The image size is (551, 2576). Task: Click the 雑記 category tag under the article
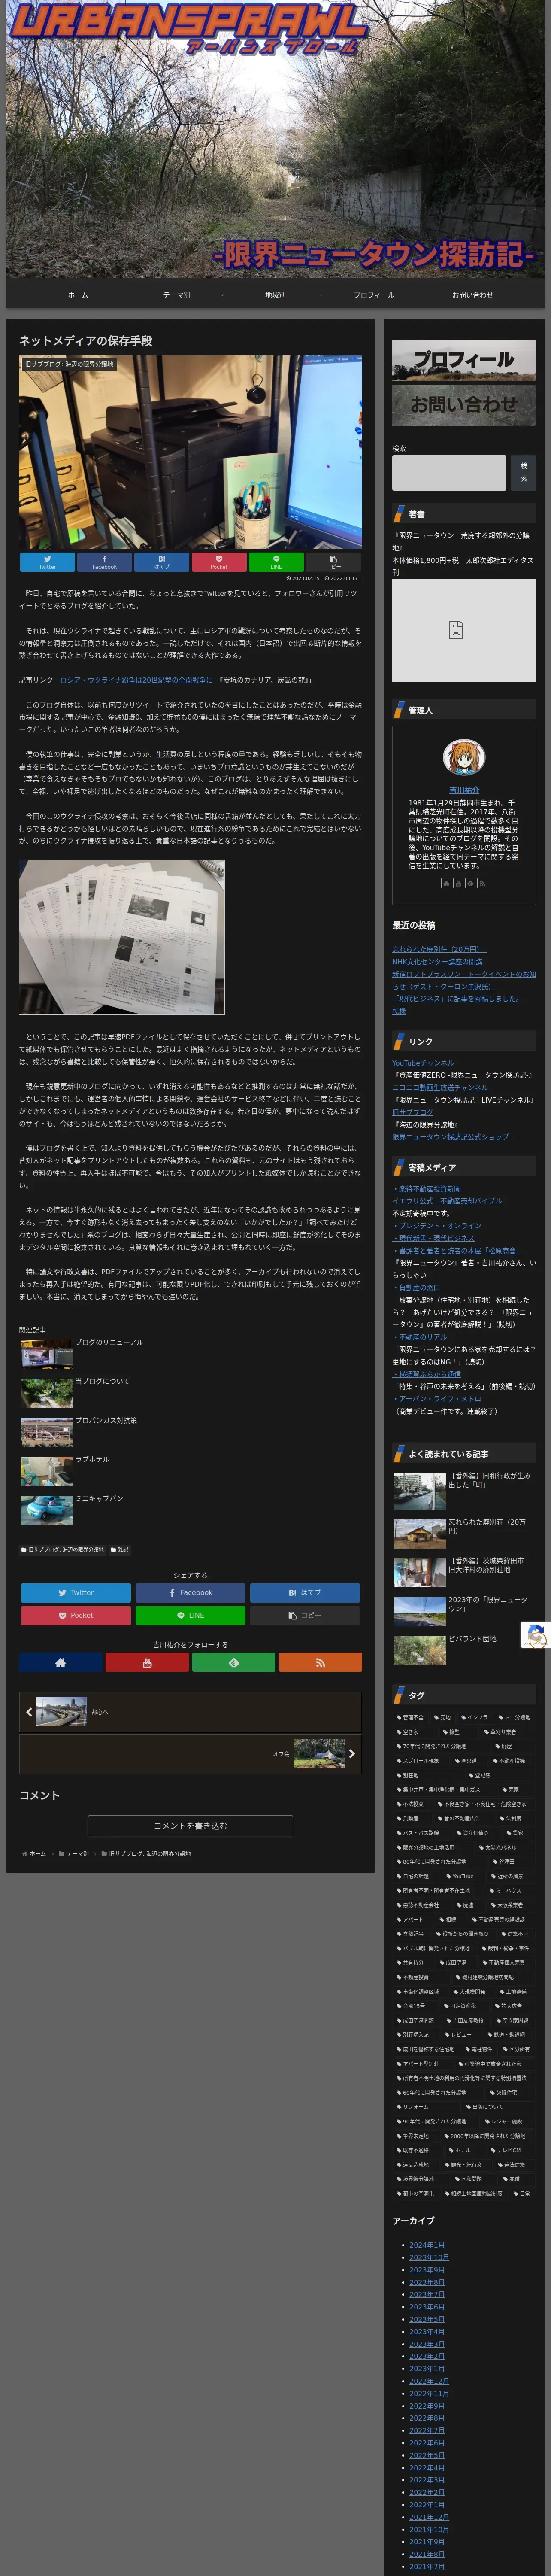click(x=119, y=1549)
